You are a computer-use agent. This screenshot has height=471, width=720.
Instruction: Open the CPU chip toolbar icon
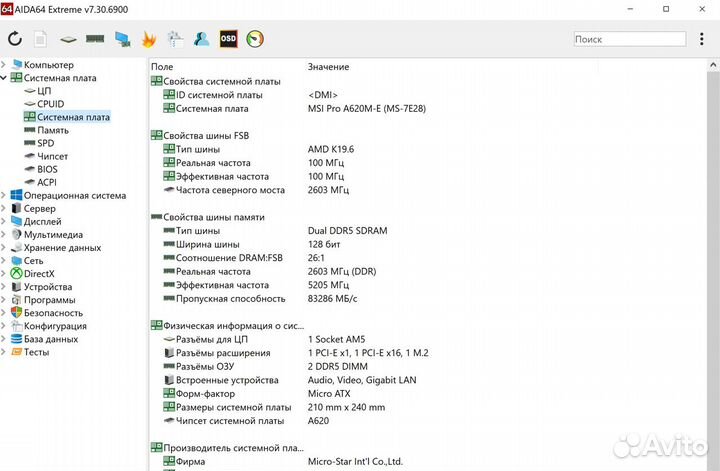pyautogui.click(x=68, y=39)
